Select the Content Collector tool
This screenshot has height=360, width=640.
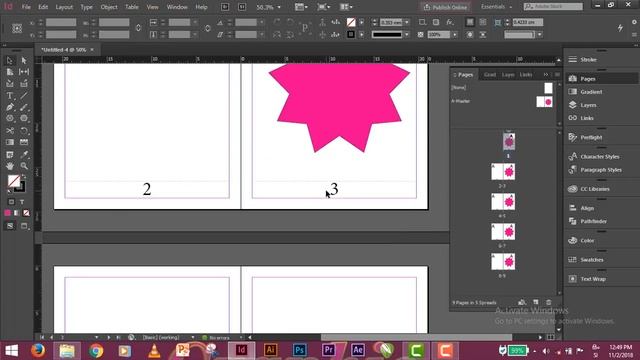(x=10, y=84)
